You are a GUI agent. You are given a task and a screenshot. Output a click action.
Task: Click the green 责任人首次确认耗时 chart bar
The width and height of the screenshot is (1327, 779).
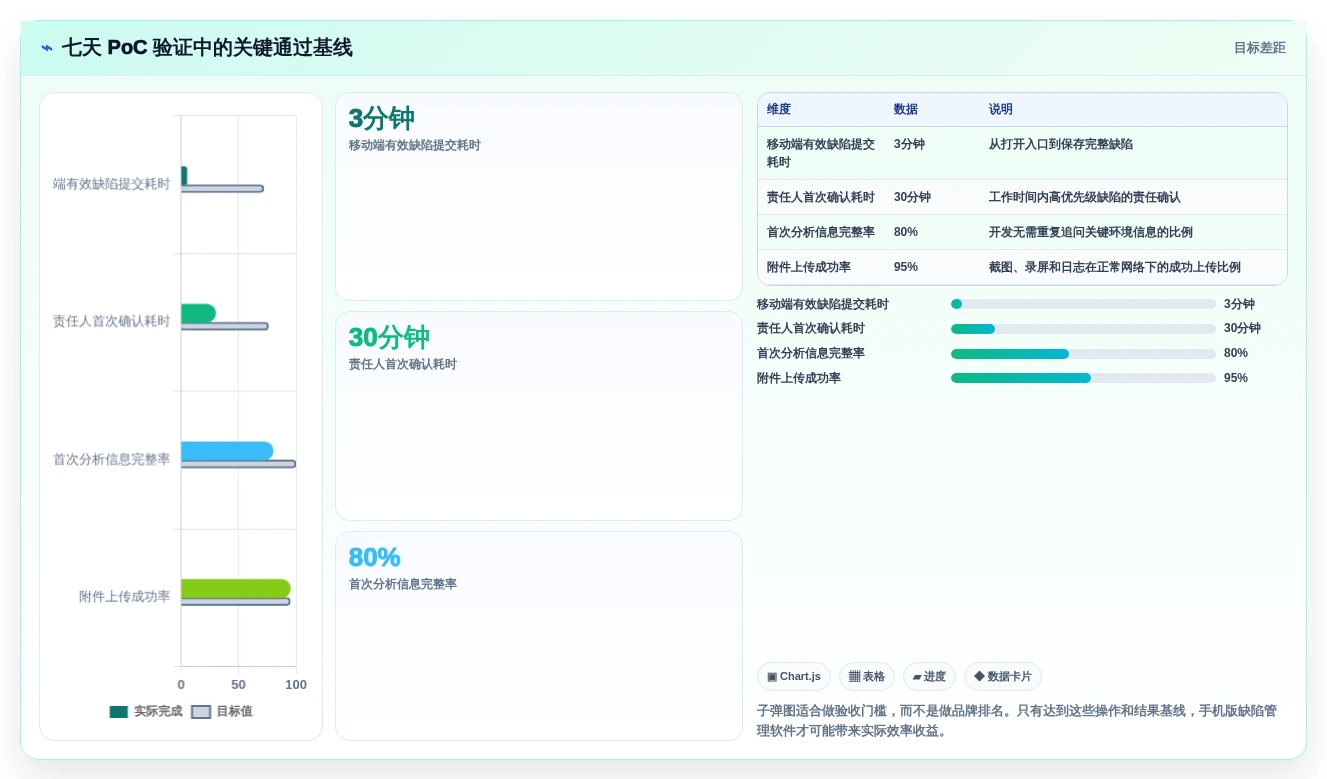(198, 313)
